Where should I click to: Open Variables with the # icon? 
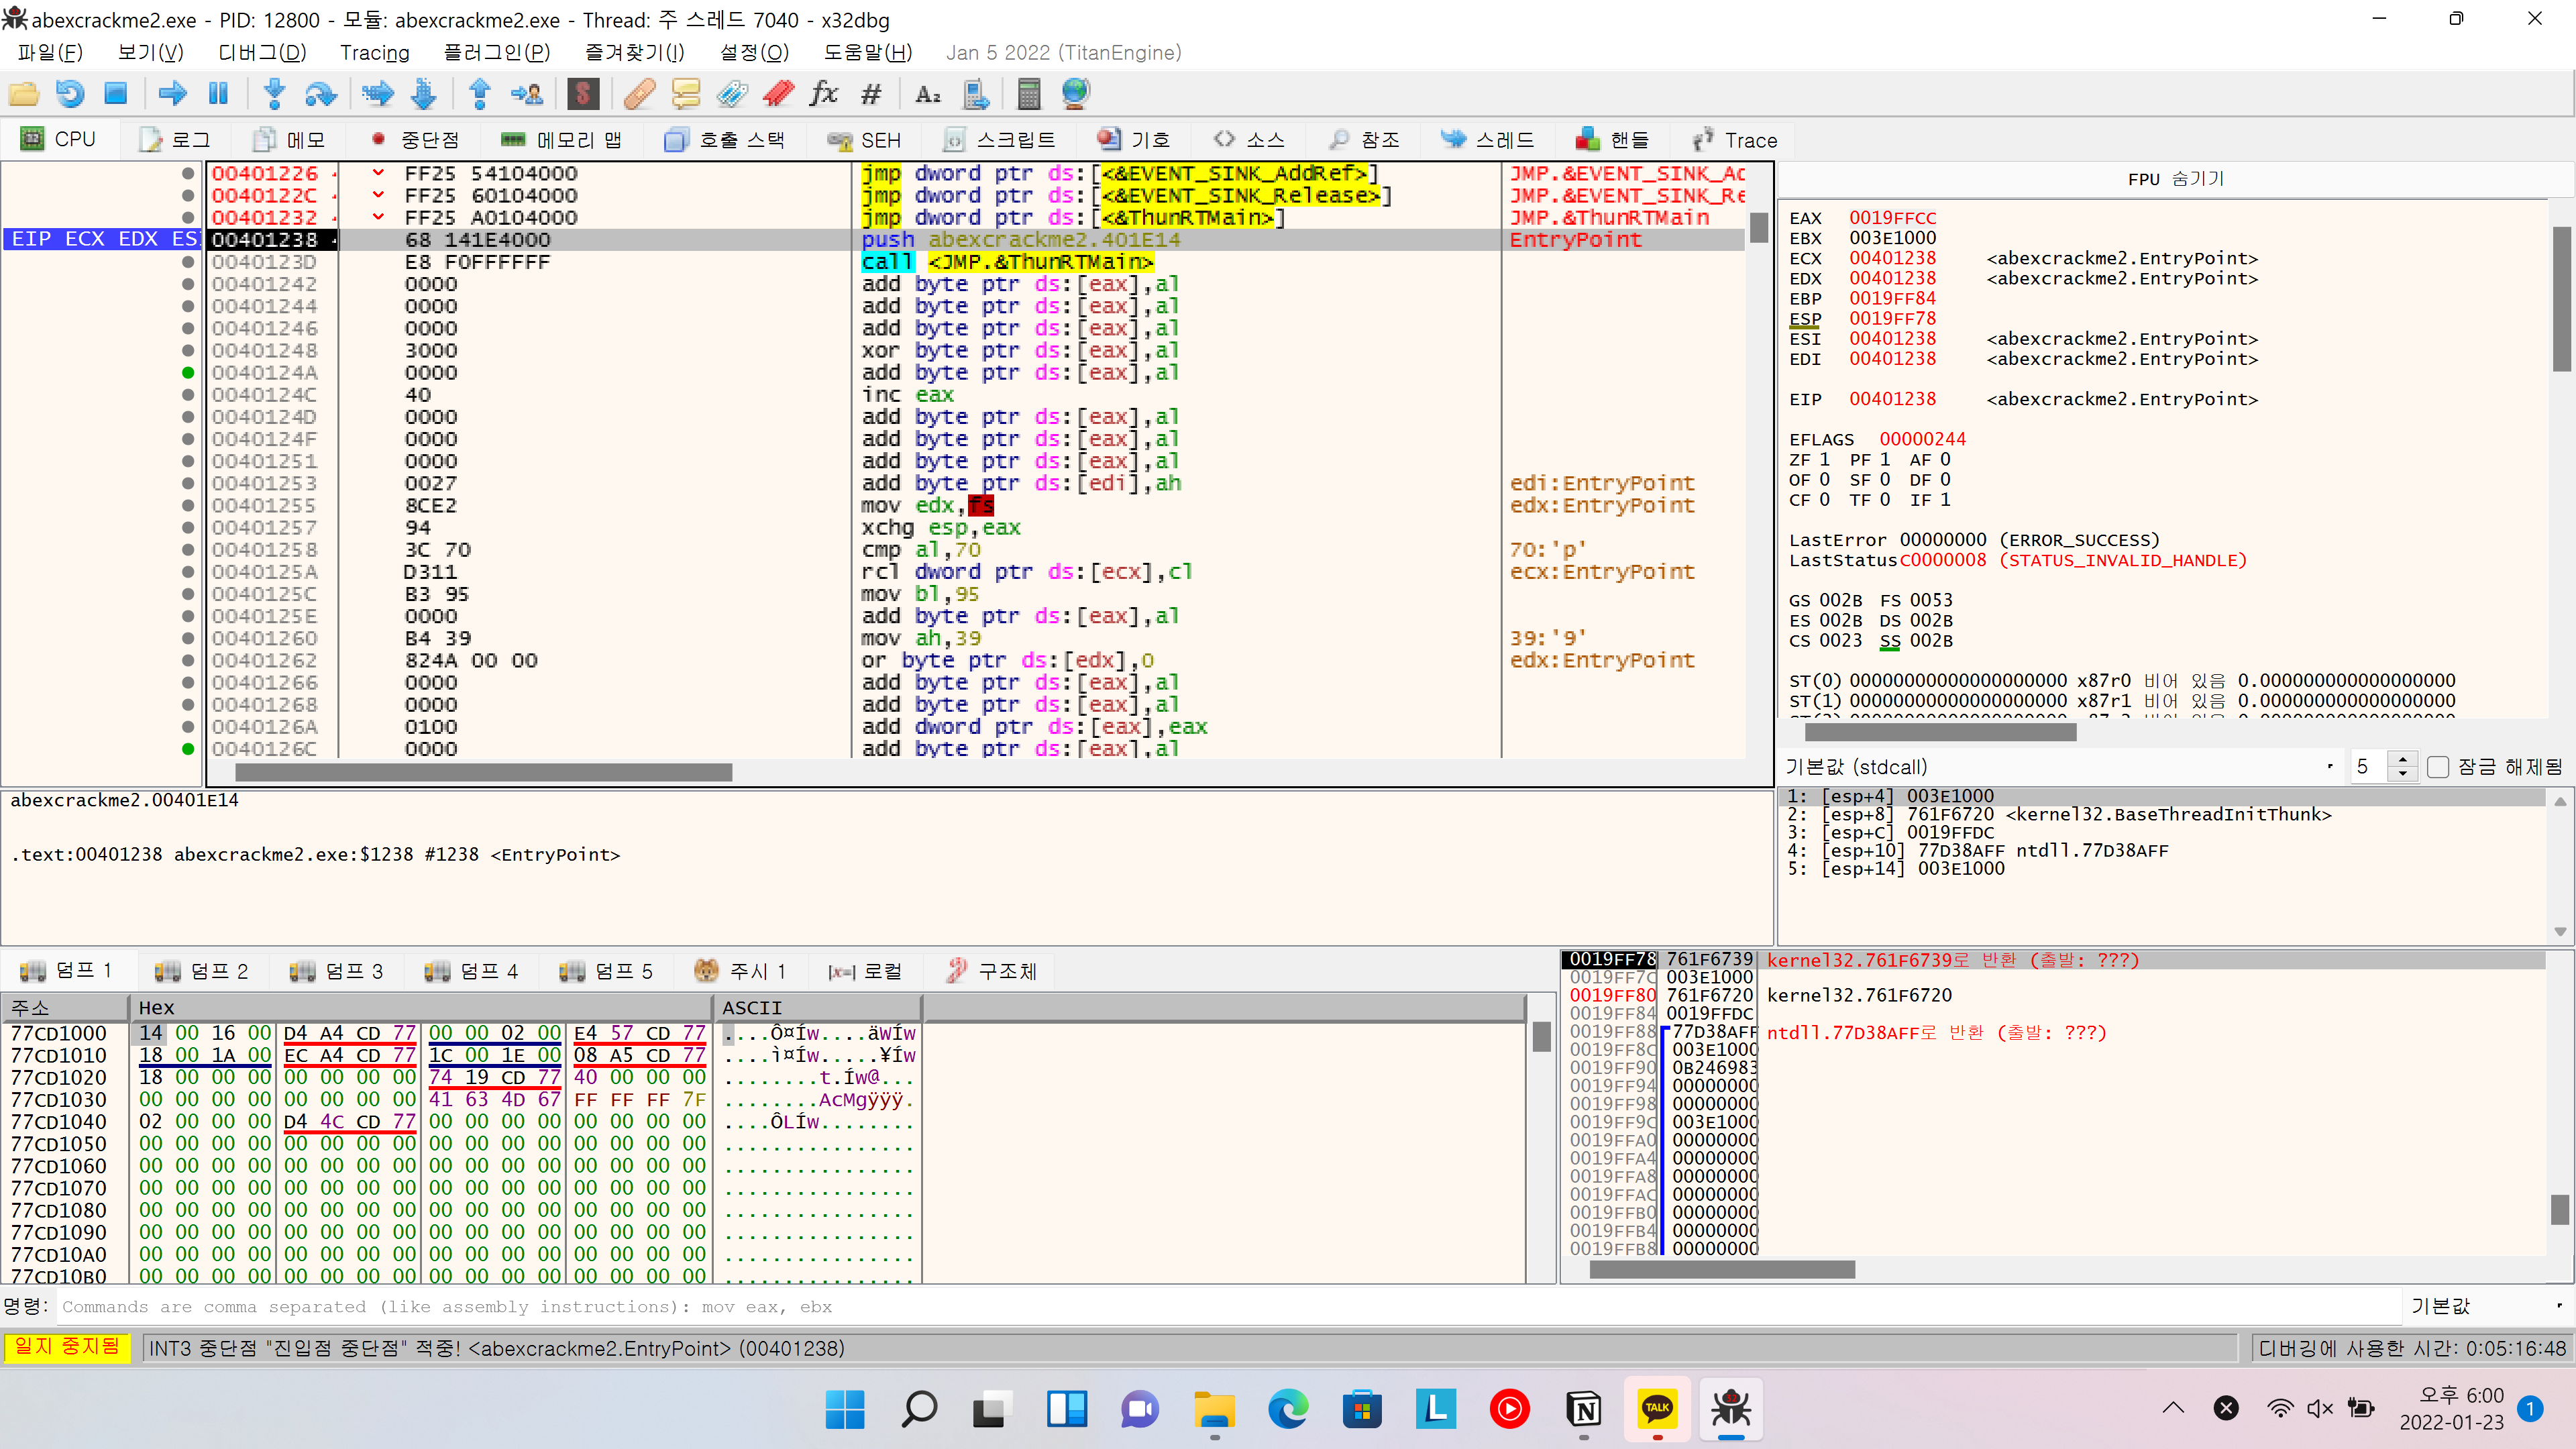click(871, 94)
